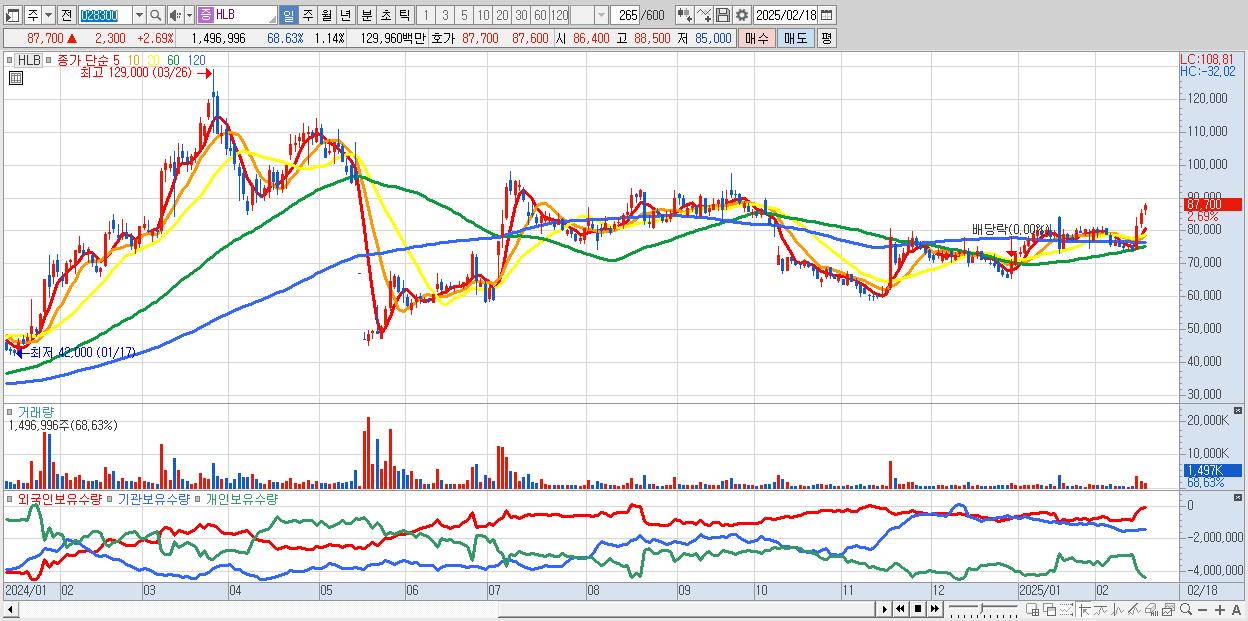Select the 분 minute period toggle

pyautogui.click(x=366, y=15)
